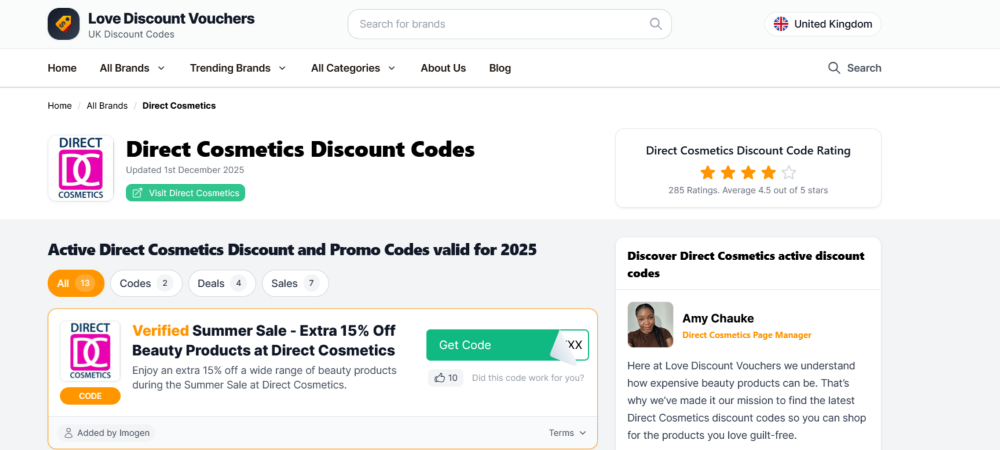
Task: Open the Trending Brands dropdown
Action: pyautogui.click(x=238, y=68)
